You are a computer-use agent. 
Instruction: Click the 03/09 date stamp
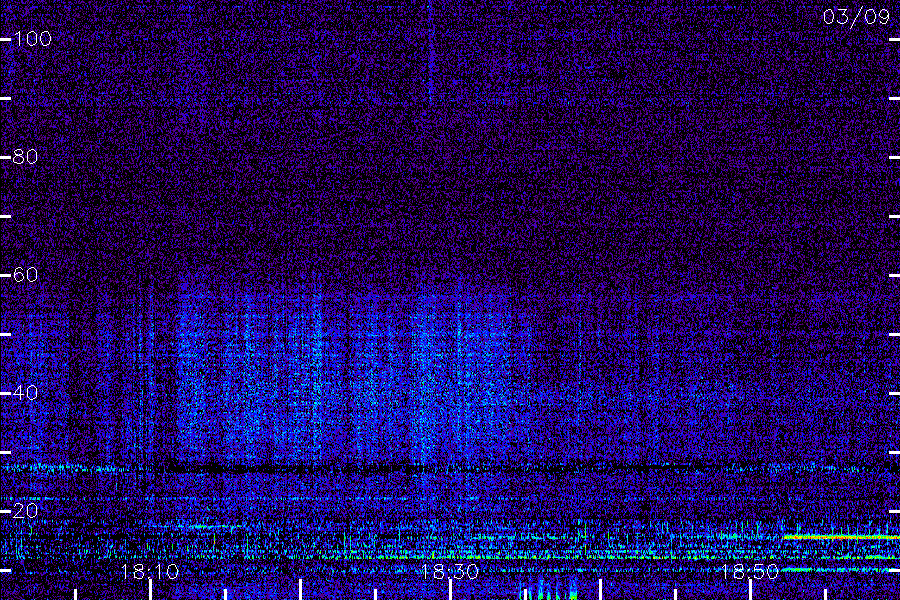(x=856, y=17)
